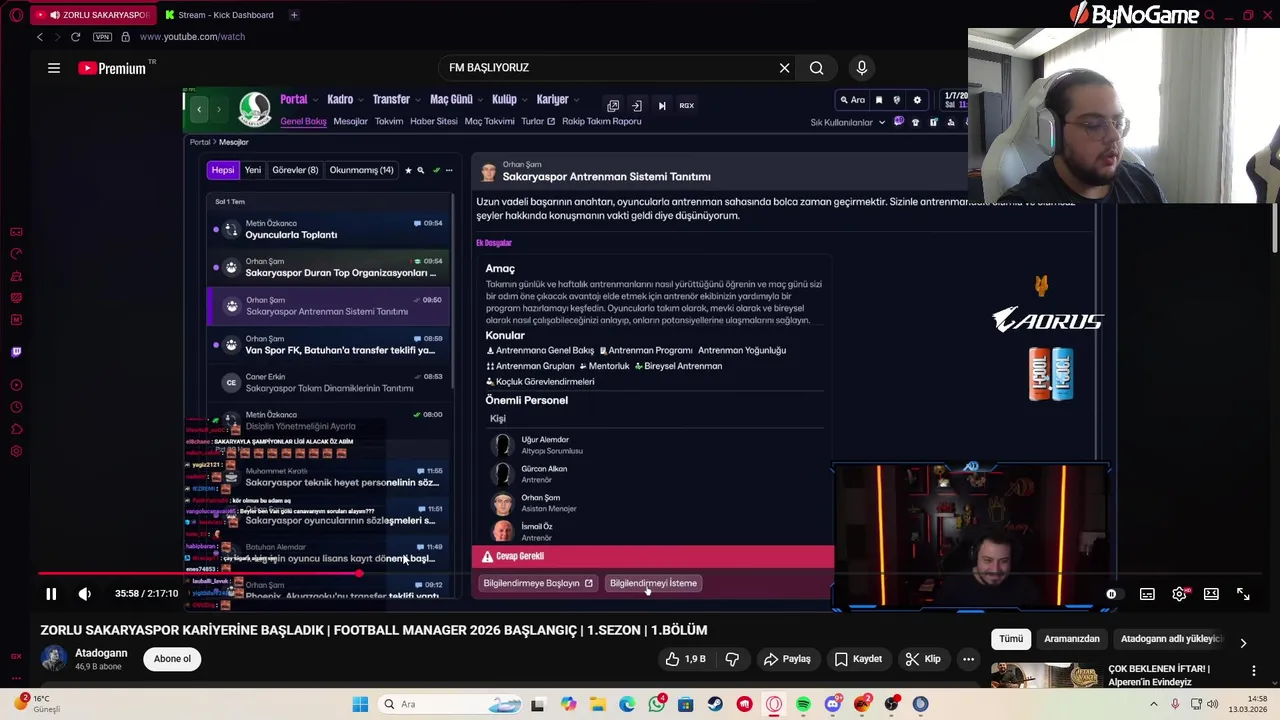Image resolution: width=1280 pixels, height=720 pixels.
Task: Click Bilgilendirmeye Başlayın button
Action: tap(538, 583)
